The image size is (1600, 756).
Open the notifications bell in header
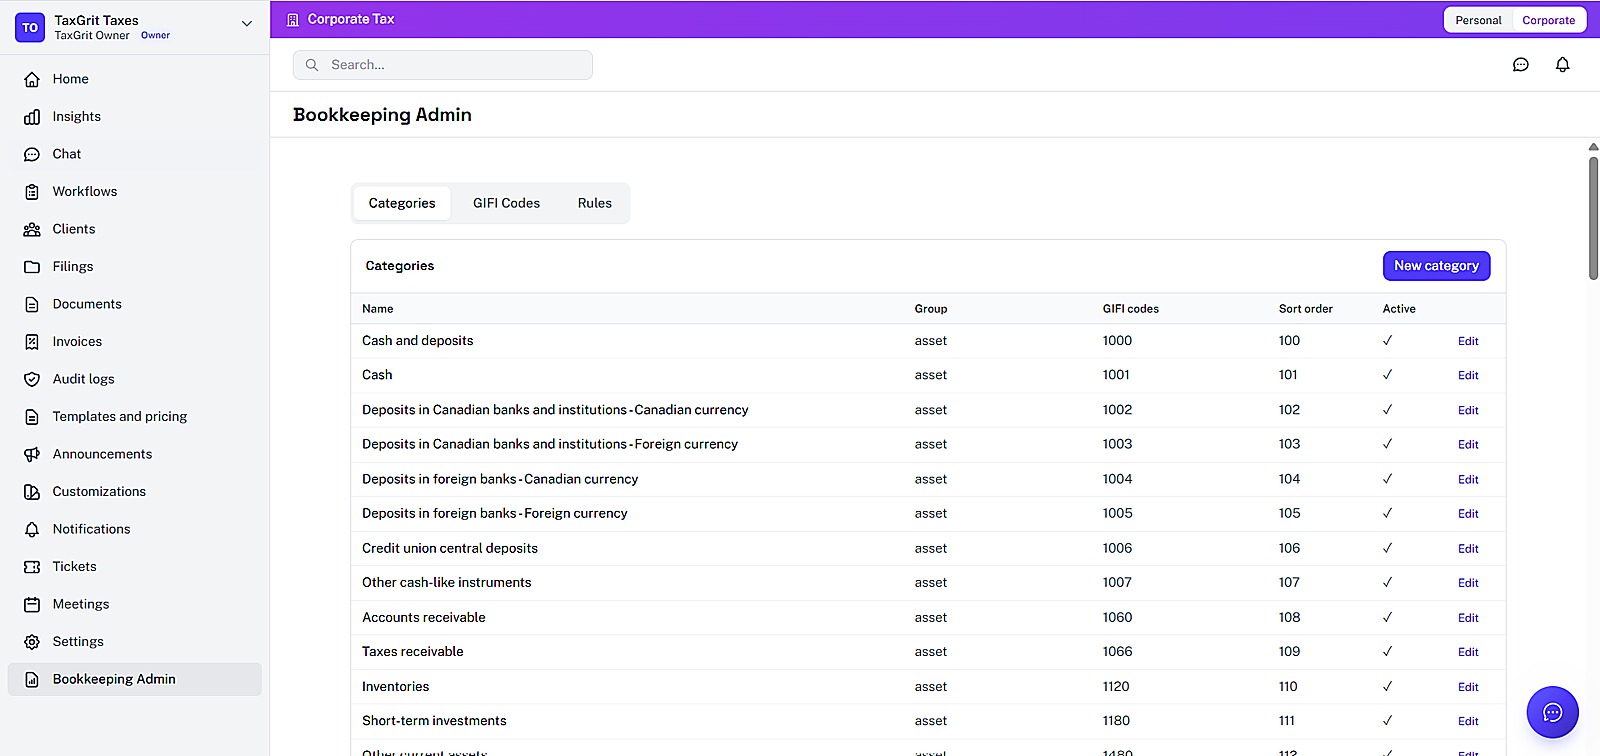1562,65
